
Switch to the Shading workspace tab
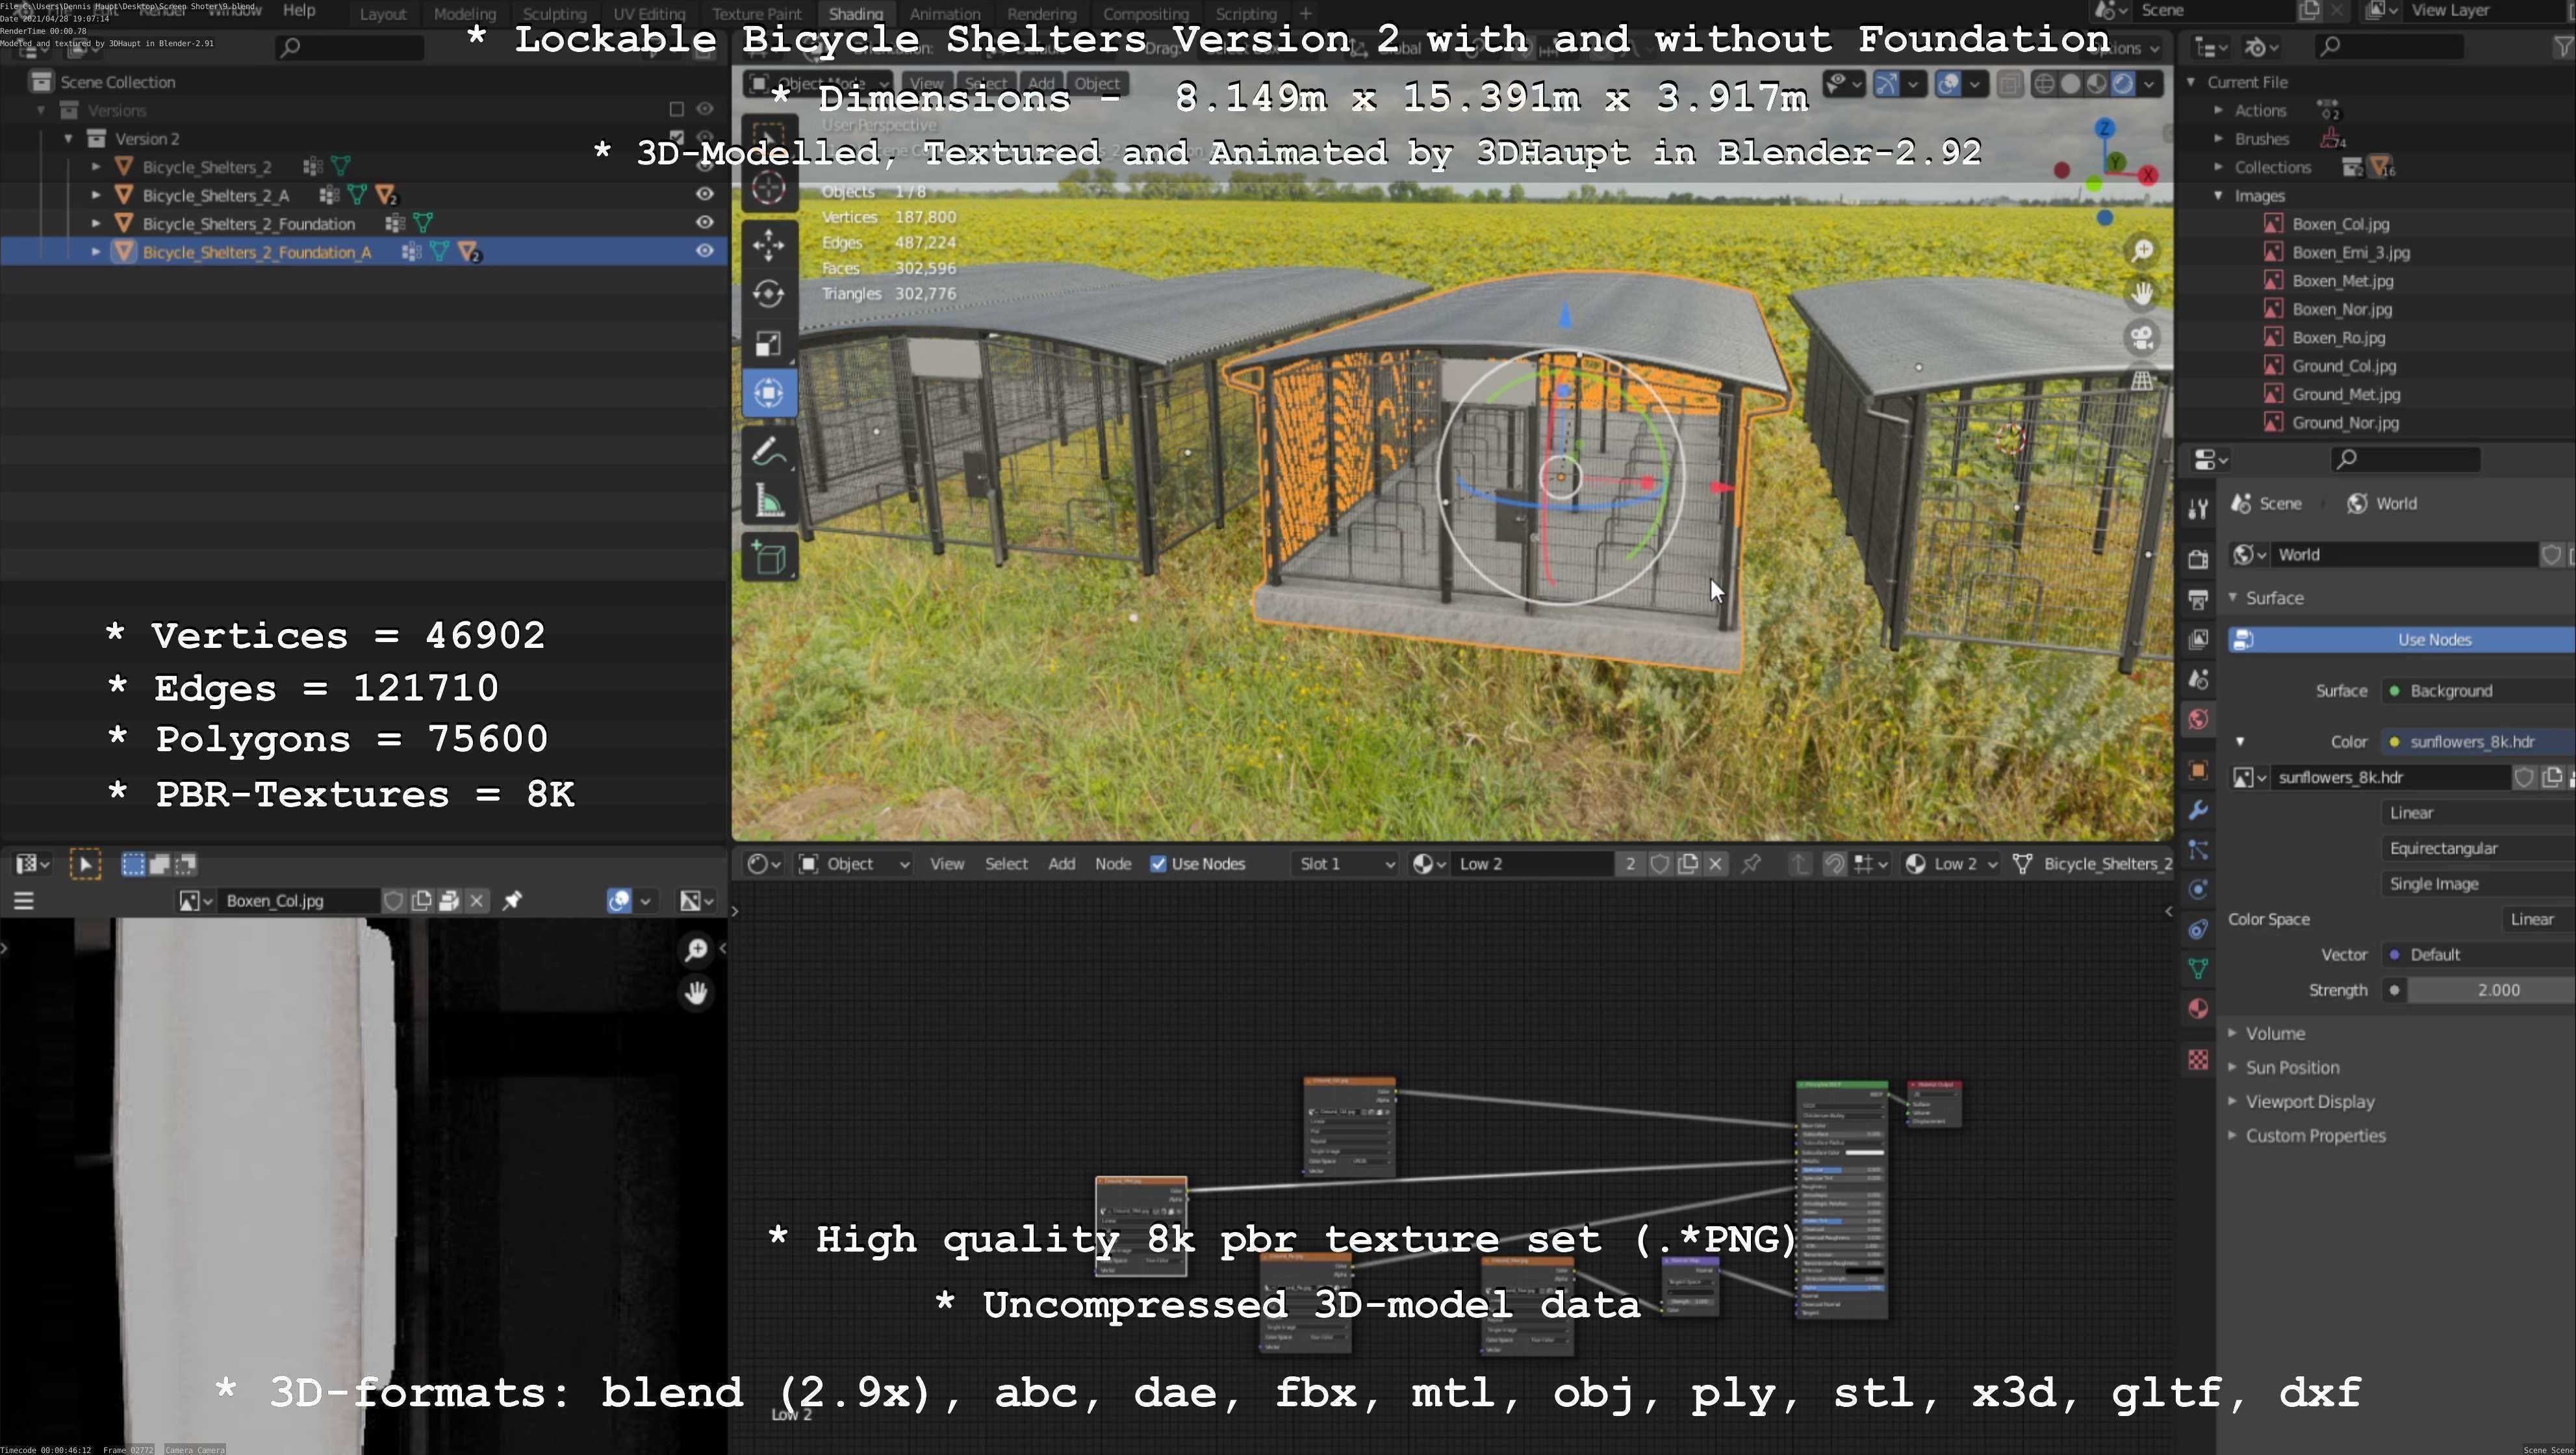click(x=855, y=14)
